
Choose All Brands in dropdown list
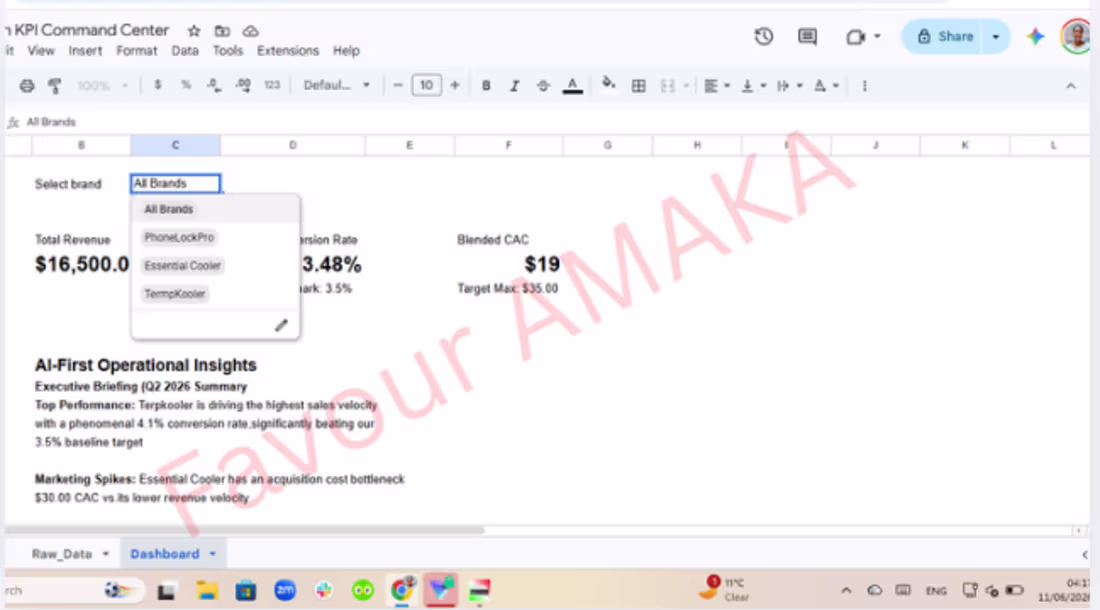point(168,209)
